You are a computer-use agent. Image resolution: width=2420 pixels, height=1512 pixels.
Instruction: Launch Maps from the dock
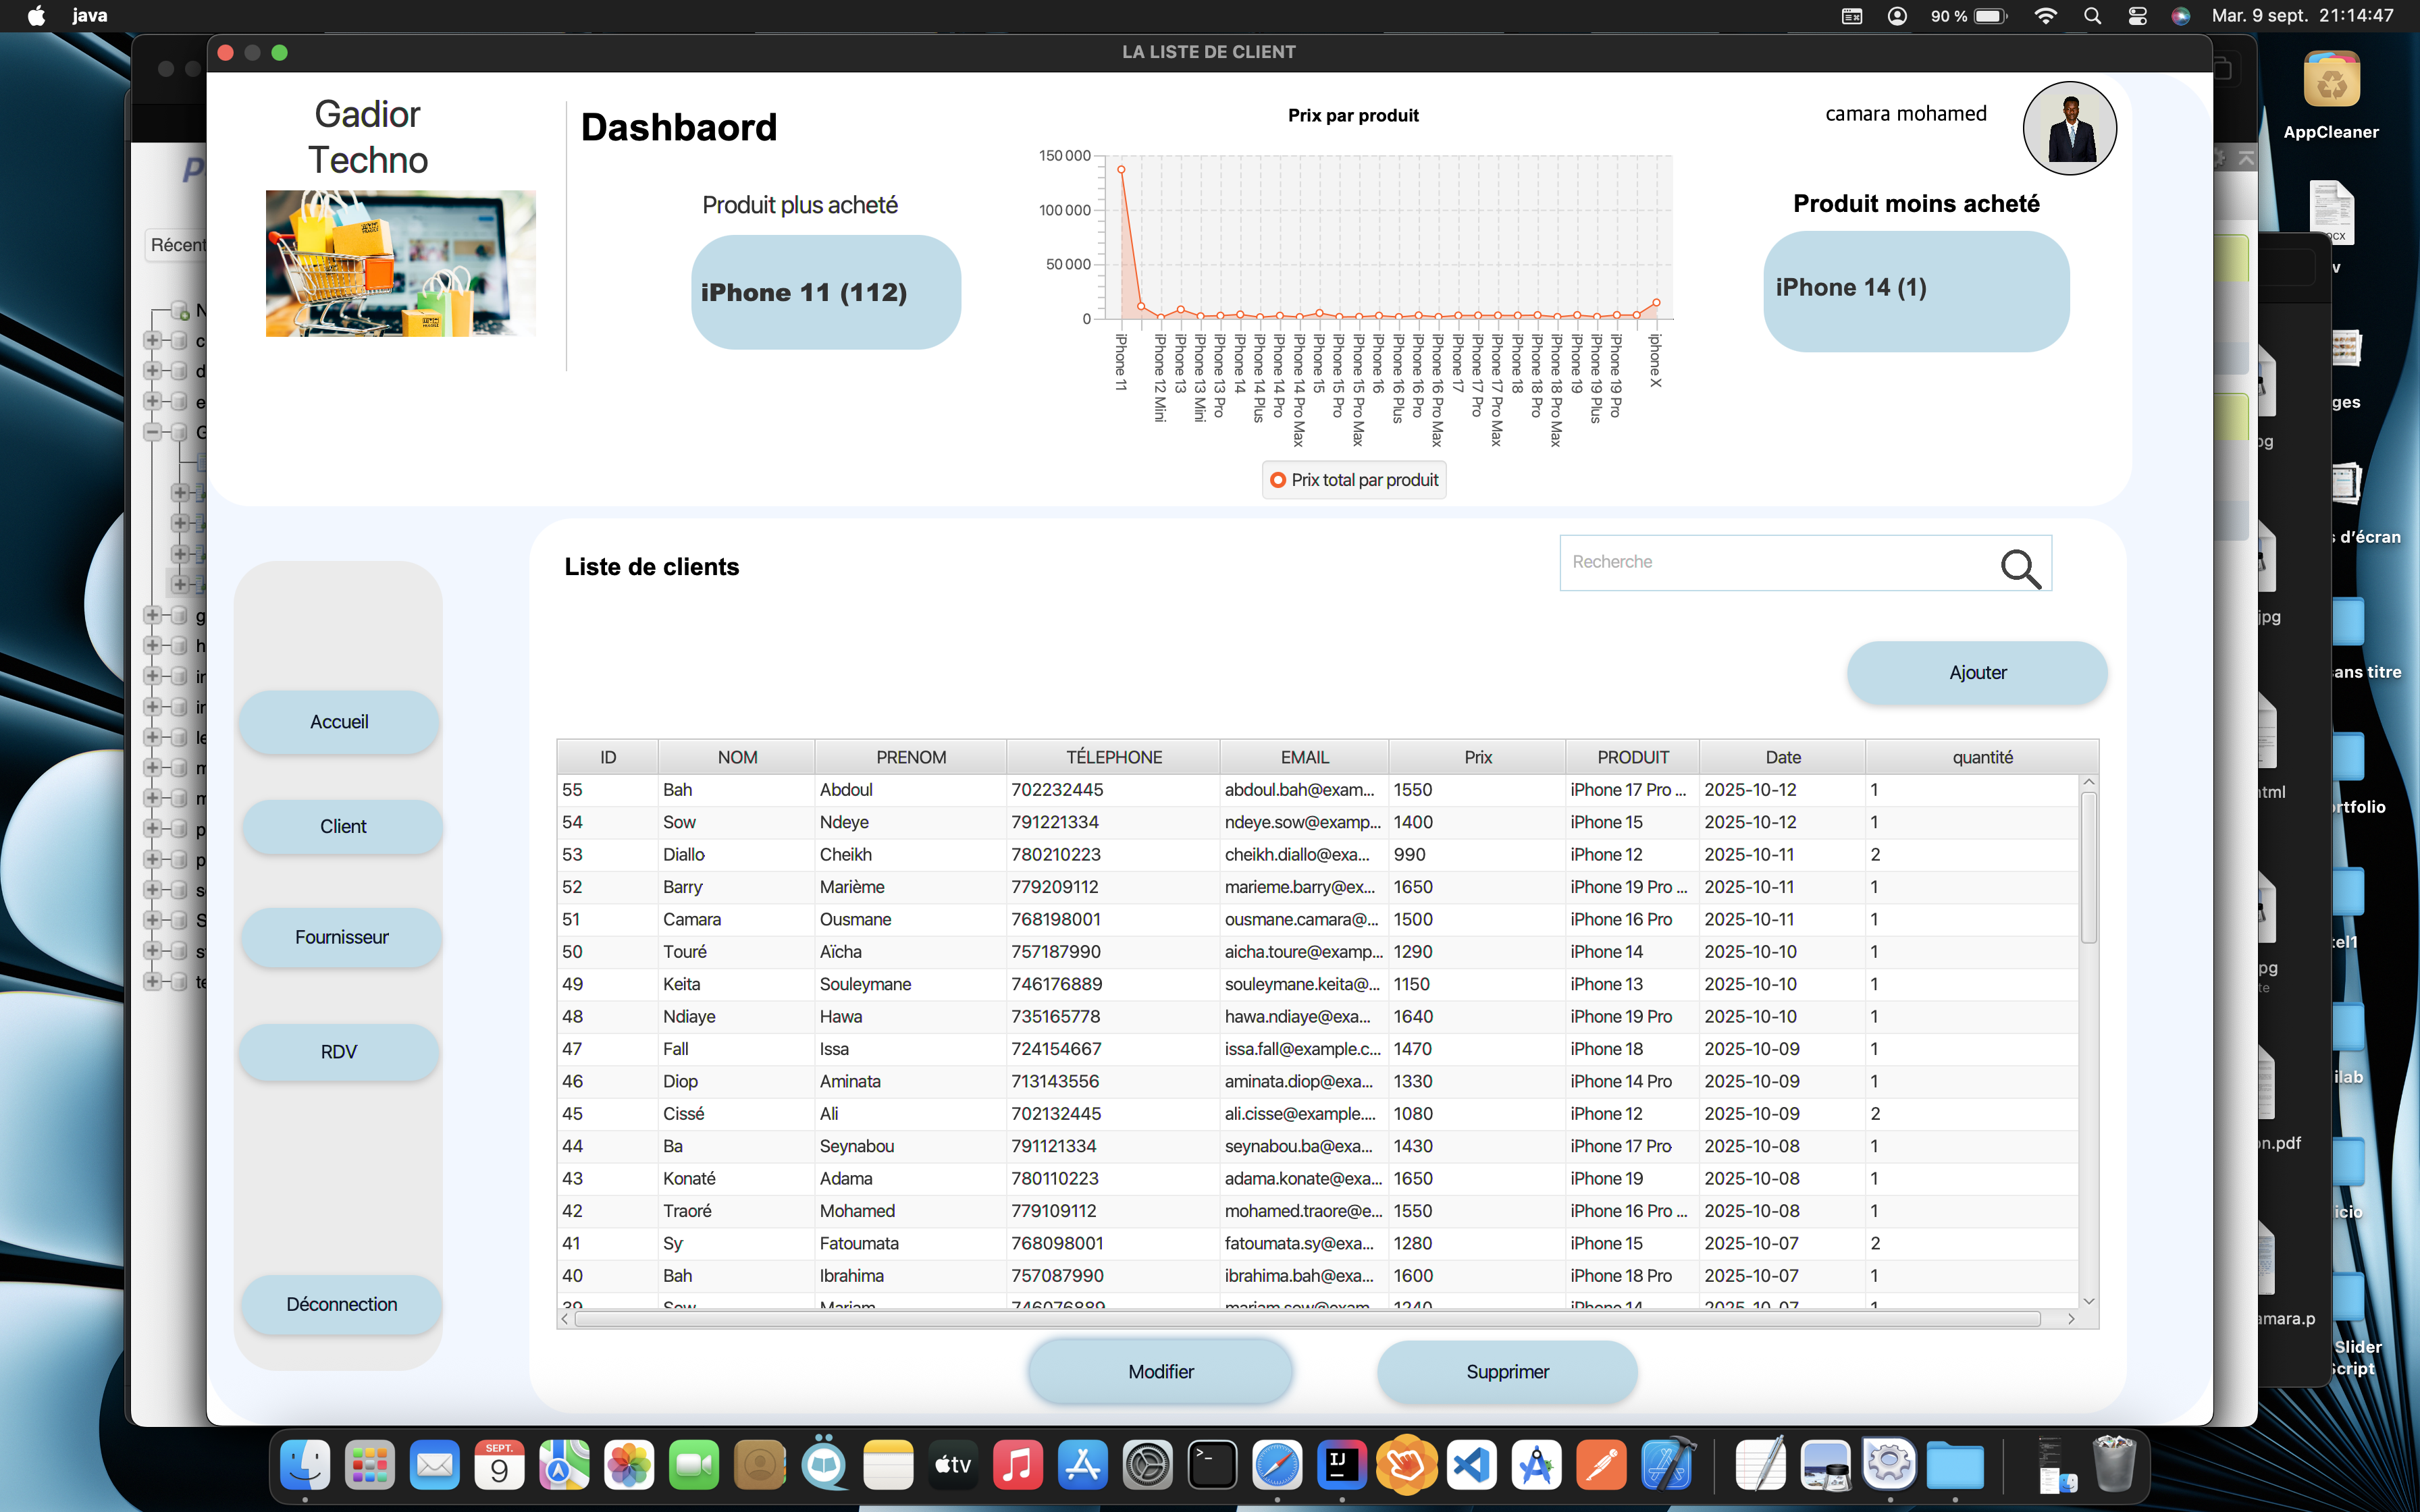click(564, 1466)
